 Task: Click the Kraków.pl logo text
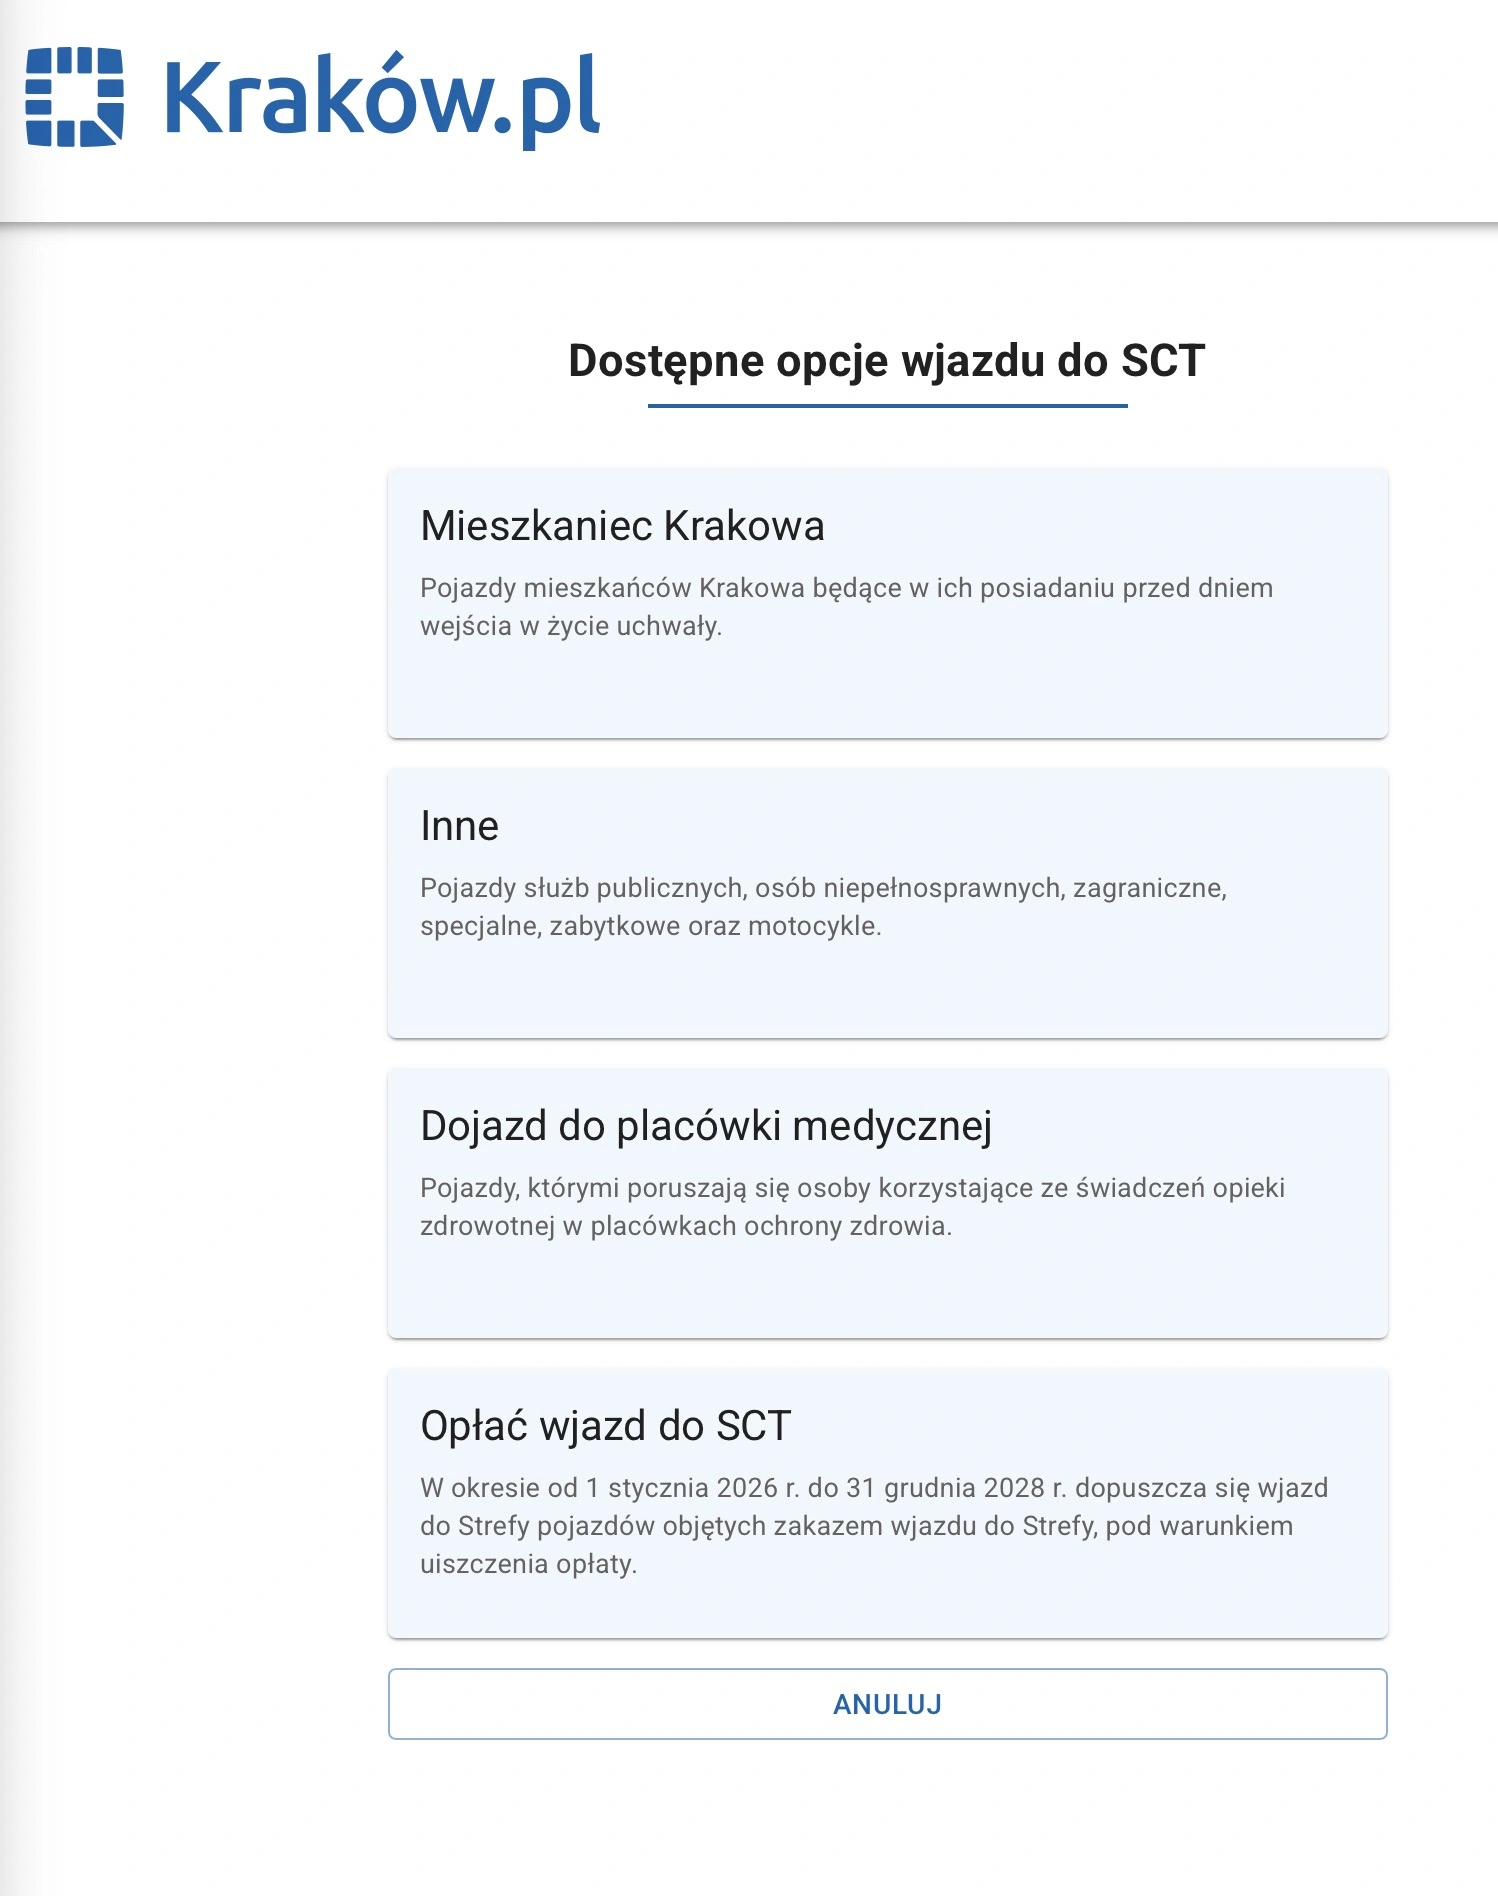pyautogui.click(x=381, y=97)
